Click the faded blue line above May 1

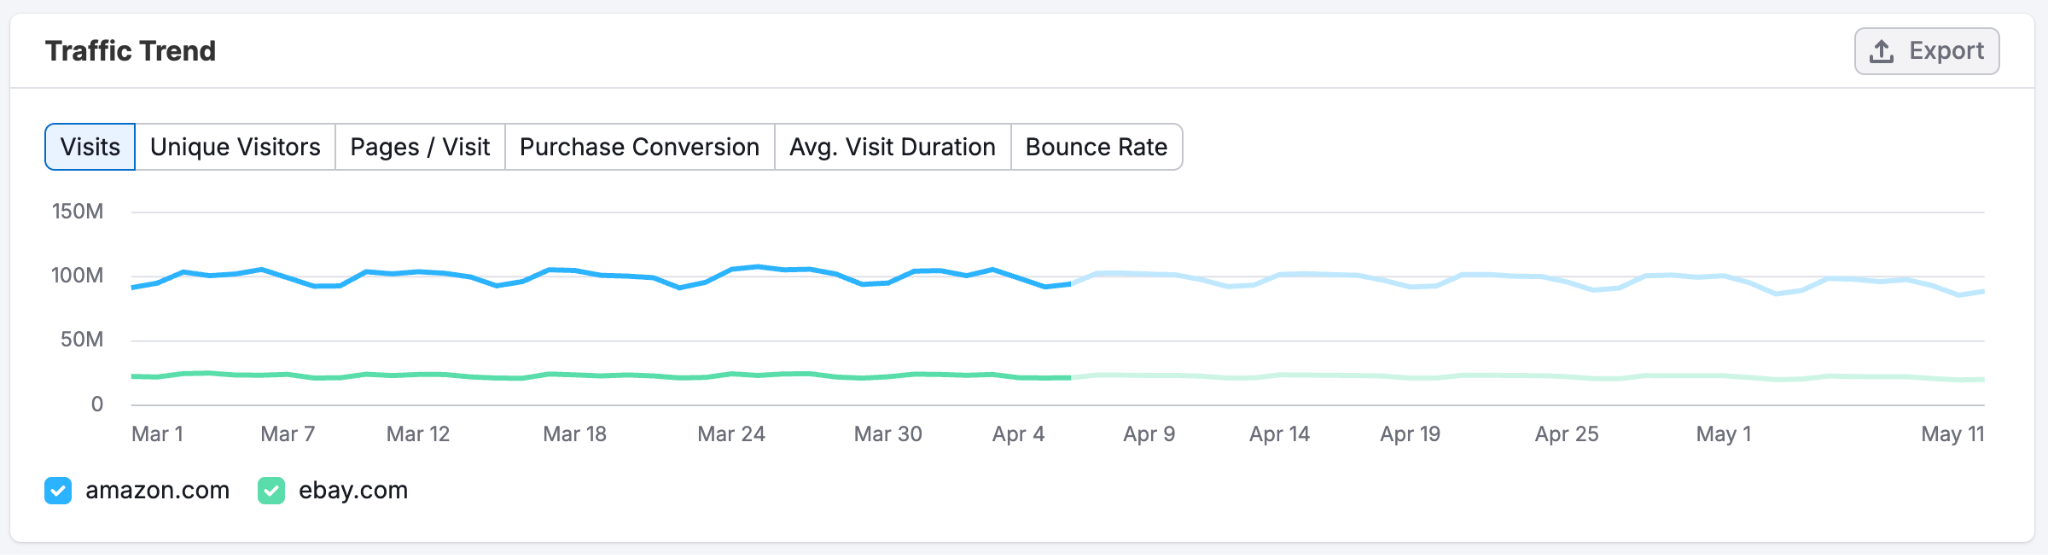(1723, 276)
